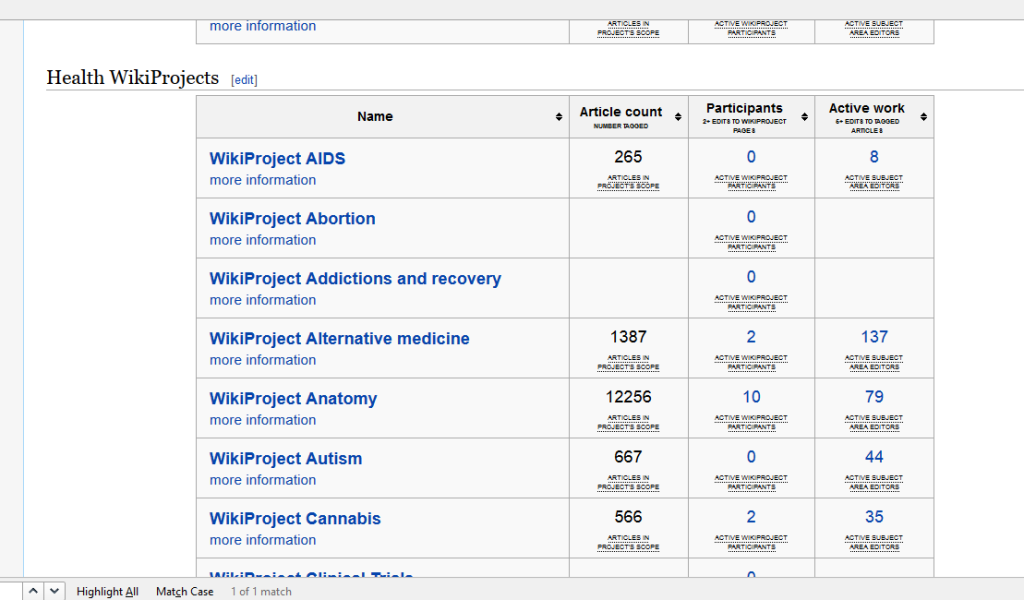View 10 participants of WikiProject Anatomy
This screenshot has height=600, width=1024.
[751, 397]
